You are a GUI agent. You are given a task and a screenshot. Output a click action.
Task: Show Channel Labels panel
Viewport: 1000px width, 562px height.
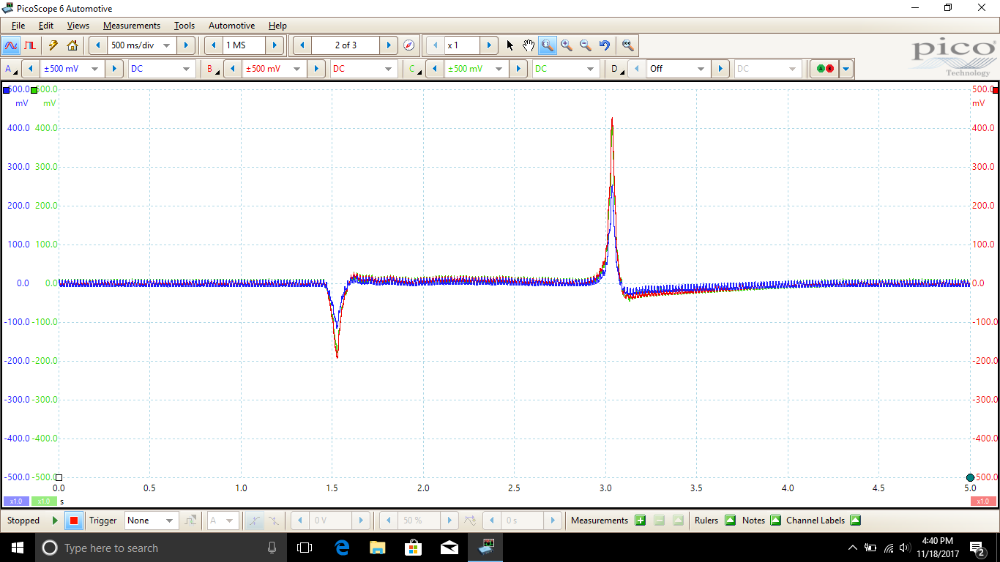pos(855,520)
